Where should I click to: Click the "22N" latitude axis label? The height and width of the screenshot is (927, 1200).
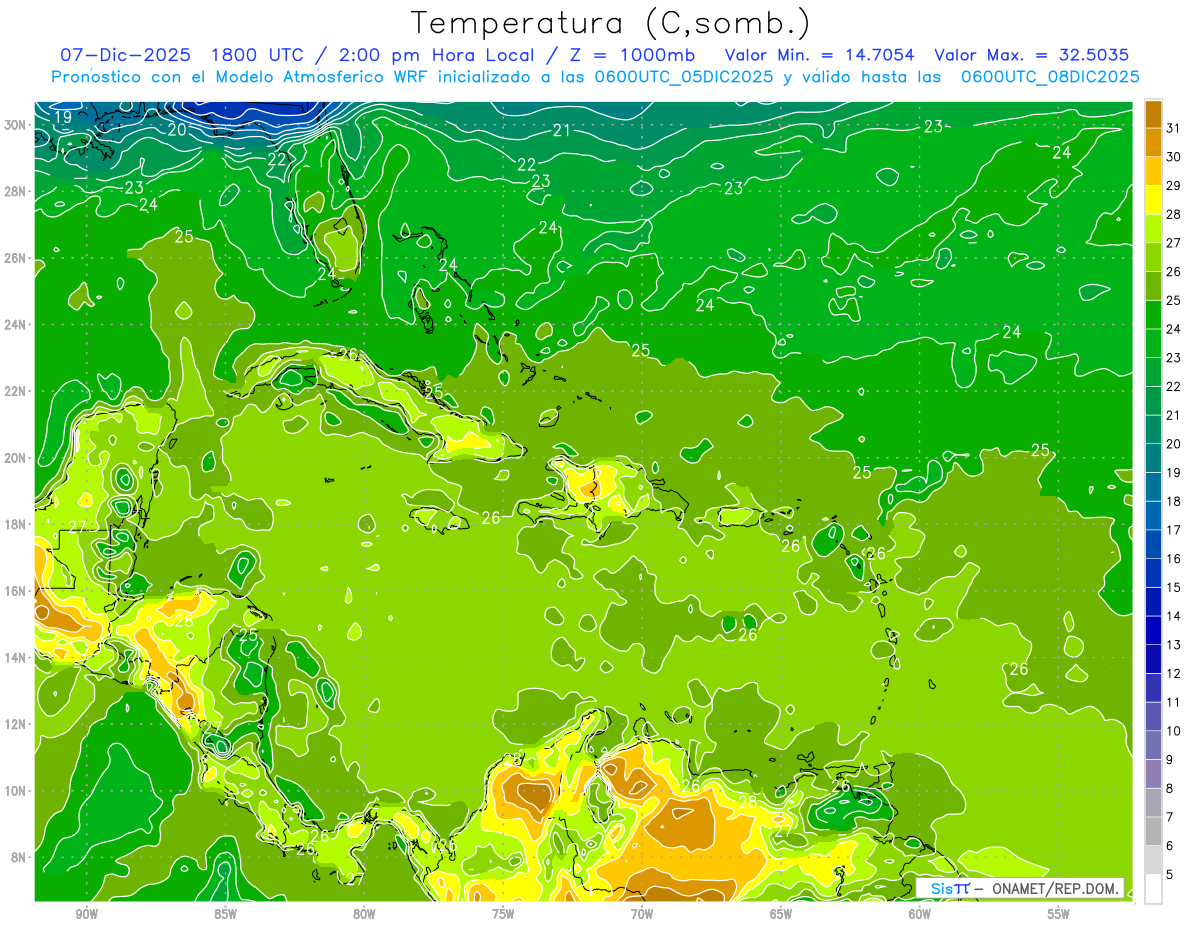coord(14,391)
